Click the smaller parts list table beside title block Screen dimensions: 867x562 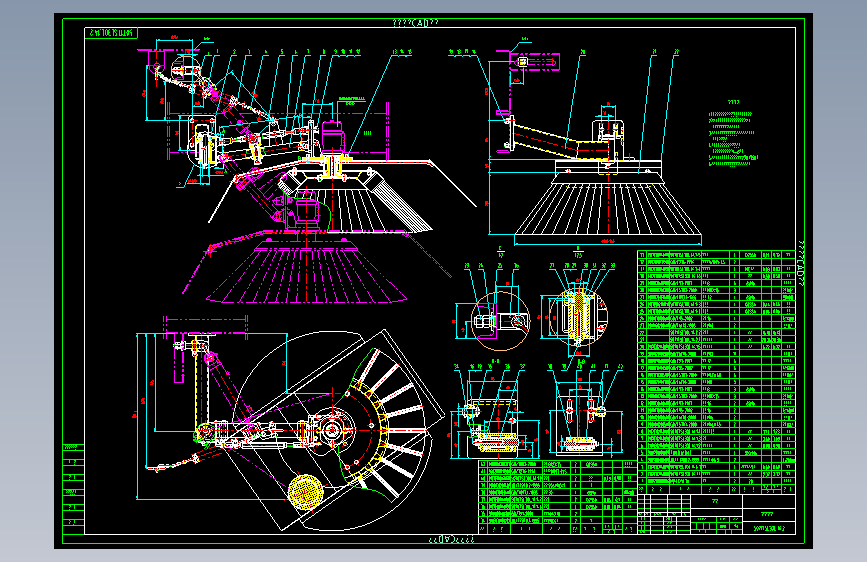(557, 497)
